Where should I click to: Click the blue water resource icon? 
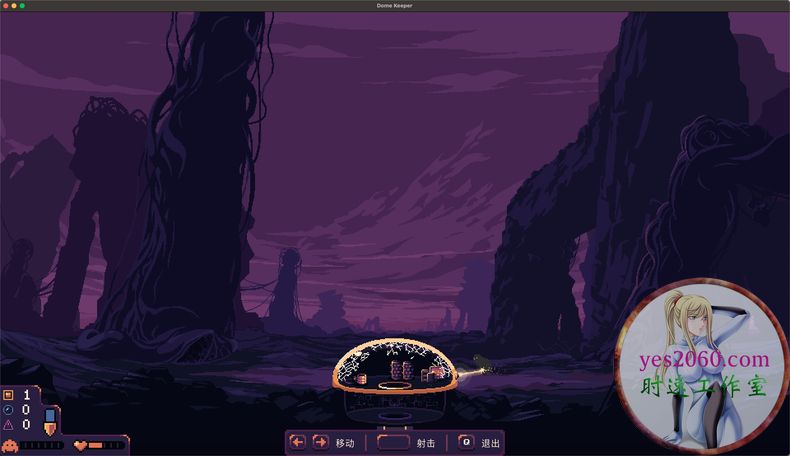[8, 410]
